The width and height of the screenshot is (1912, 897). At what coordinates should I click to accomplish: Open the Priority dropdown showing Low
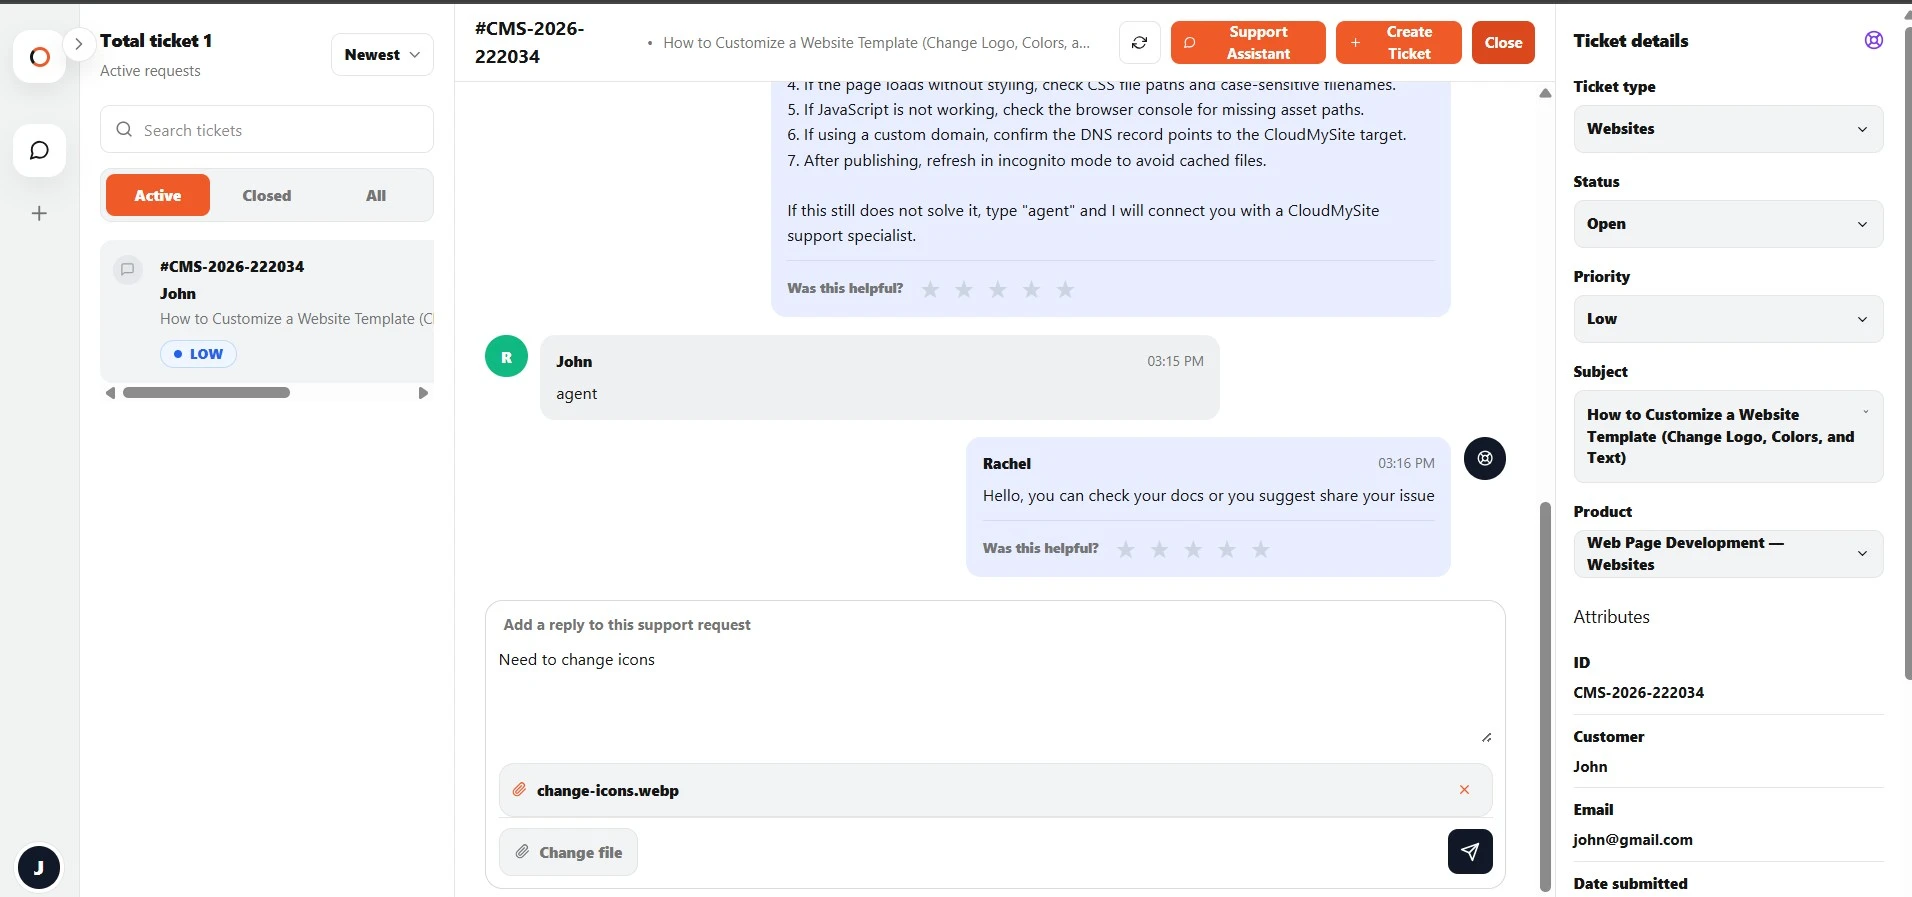pos(1728,319)
